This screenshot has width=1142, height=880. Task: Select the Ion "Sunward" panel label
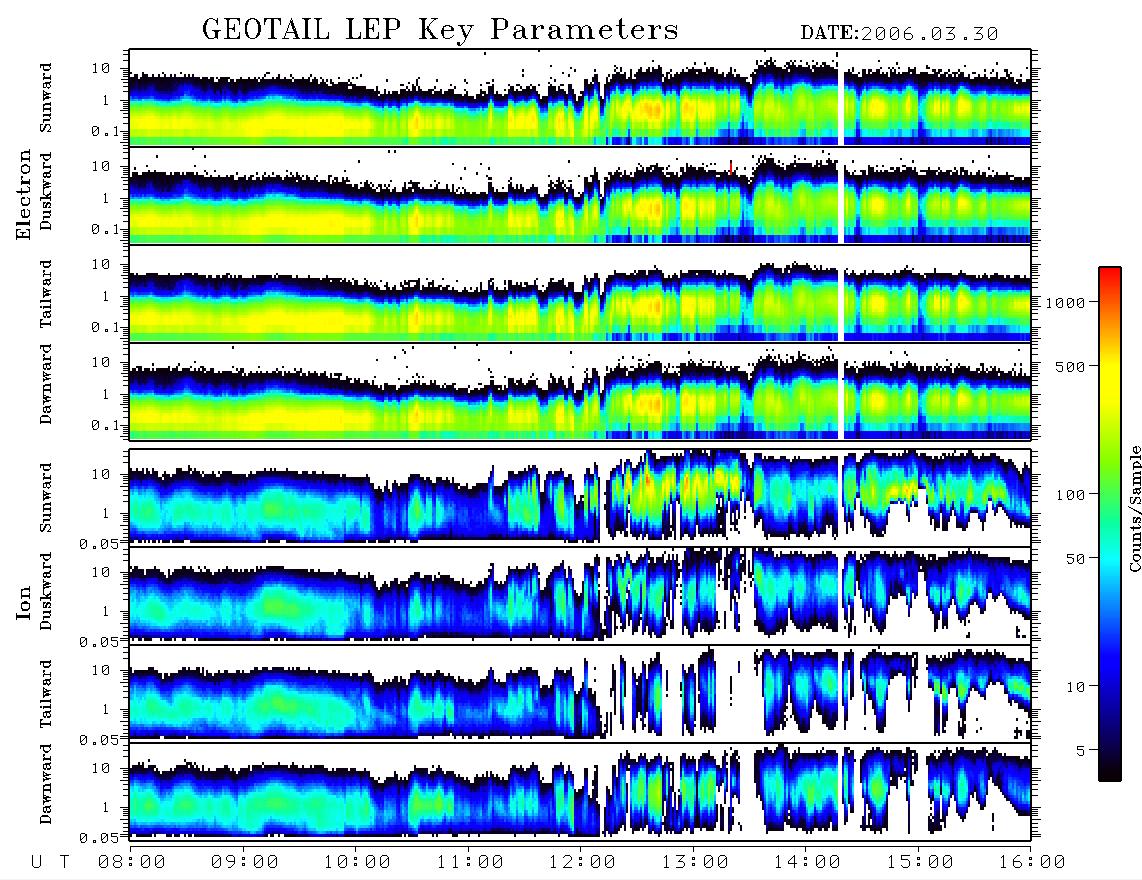coord(46,498)
